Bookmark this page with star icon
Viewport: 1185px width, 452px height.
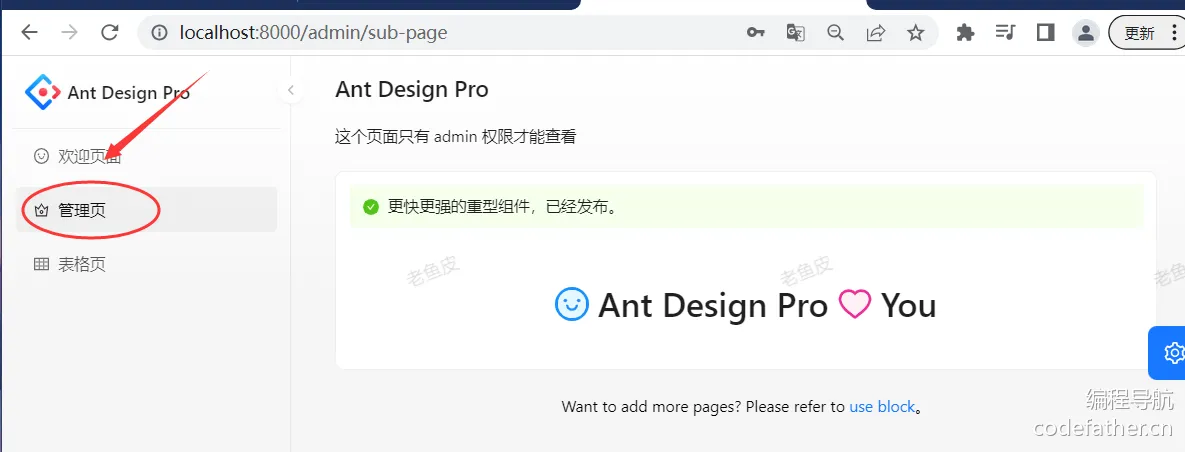point(916,33)
